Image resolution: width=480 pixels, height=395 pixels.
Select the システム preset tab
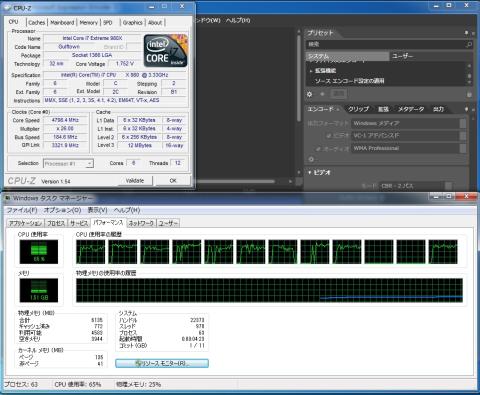347,56
